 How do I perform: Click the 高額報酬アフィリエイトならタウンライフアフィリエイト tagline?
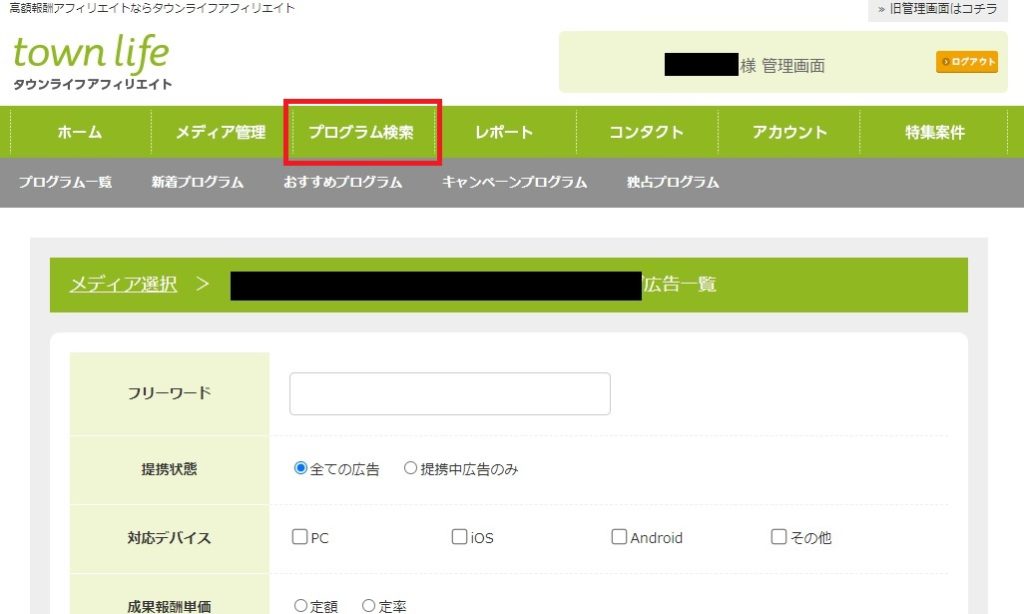[x=152, y=8]
